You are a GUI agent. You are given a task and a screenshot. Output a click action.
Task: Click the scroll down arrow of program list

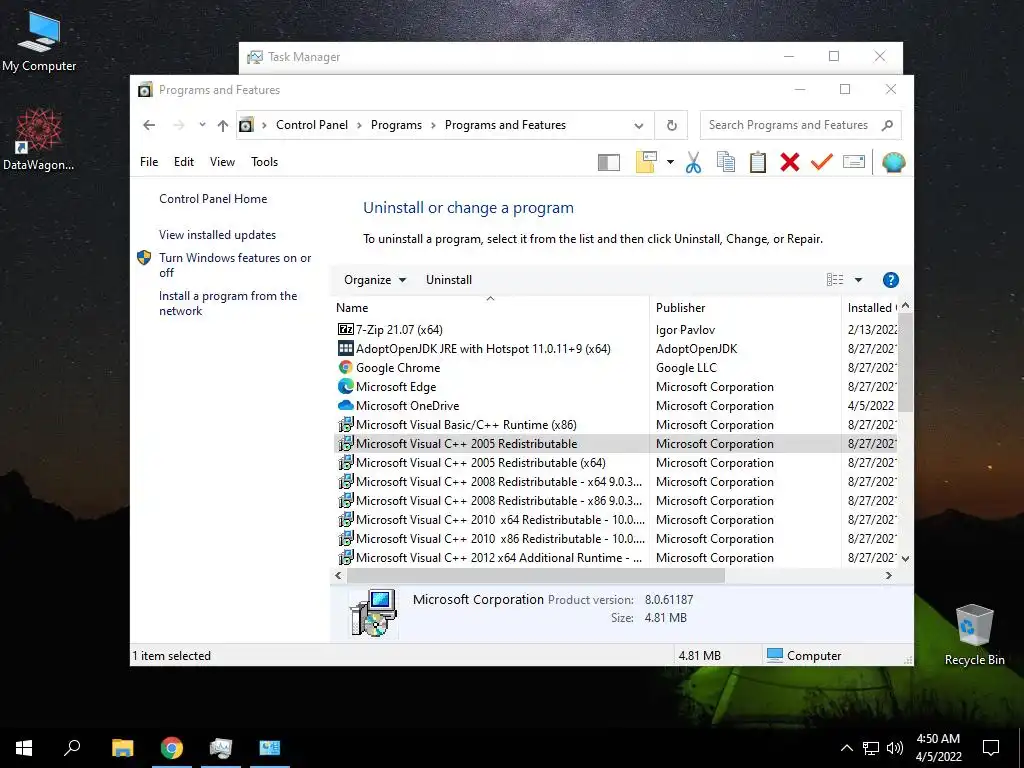(905, 558)
